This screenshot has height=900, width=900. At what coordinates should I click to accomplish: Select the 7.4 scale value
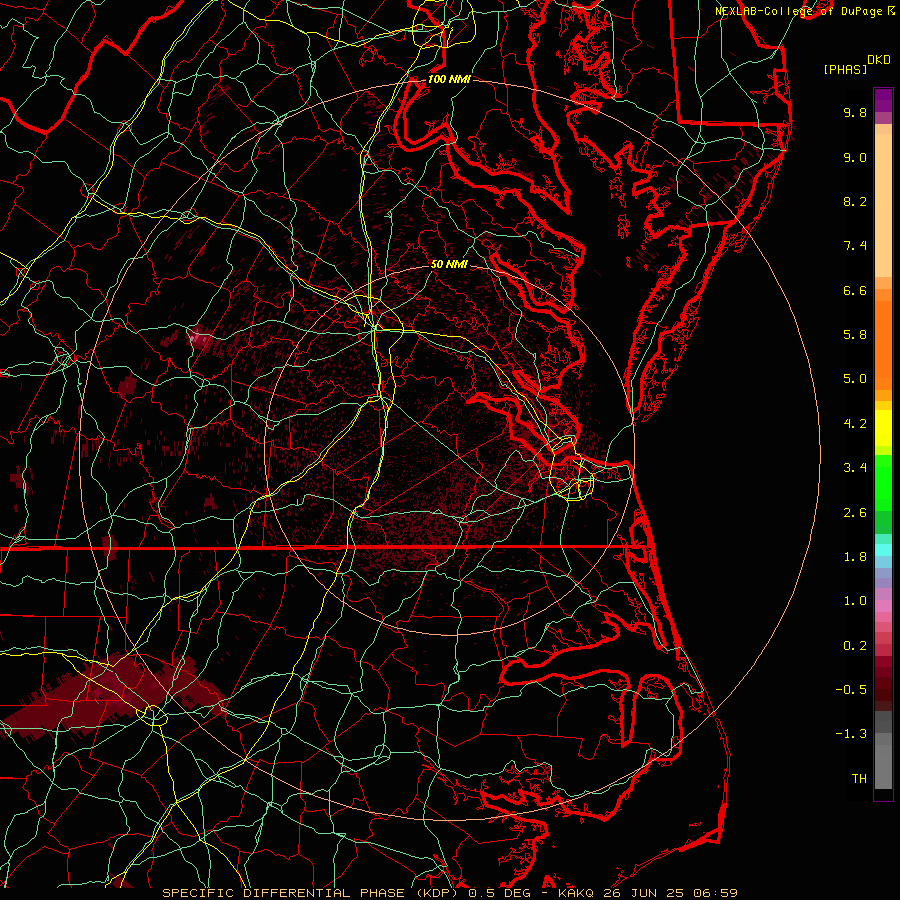(x=855, y=246)
